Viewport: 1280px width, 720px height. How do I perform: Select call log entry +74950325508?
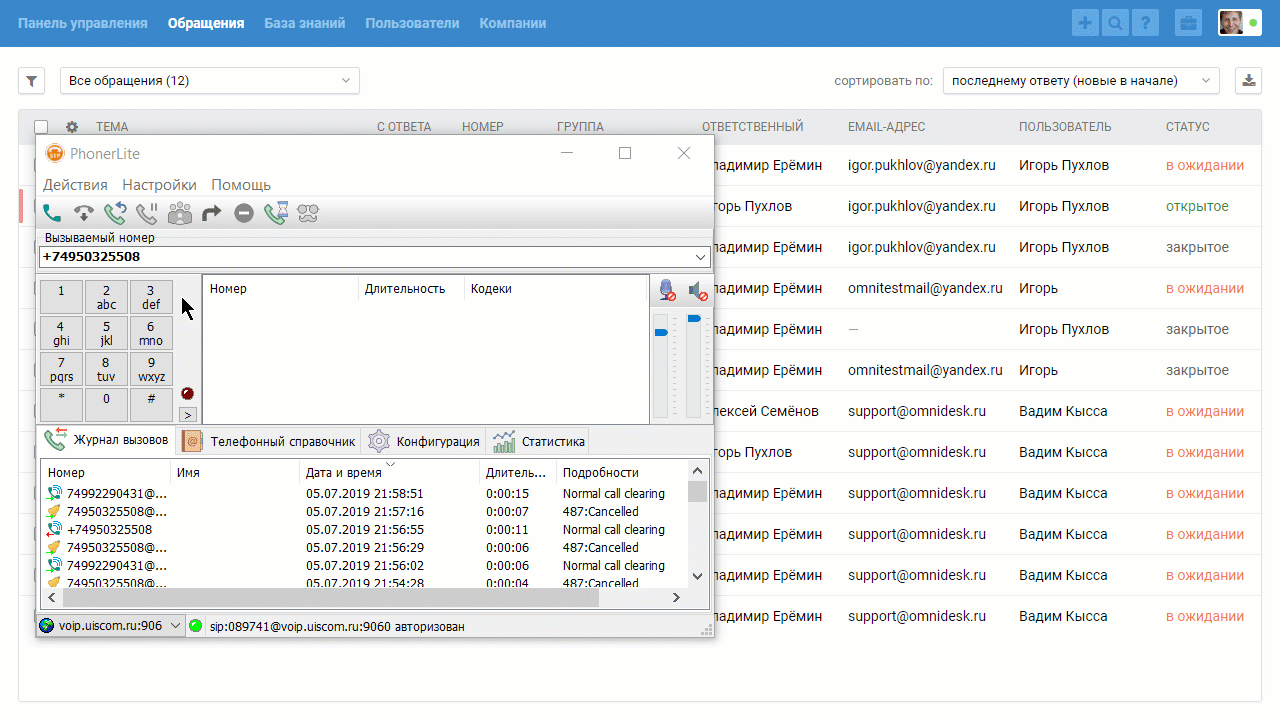tap(365, 529)
